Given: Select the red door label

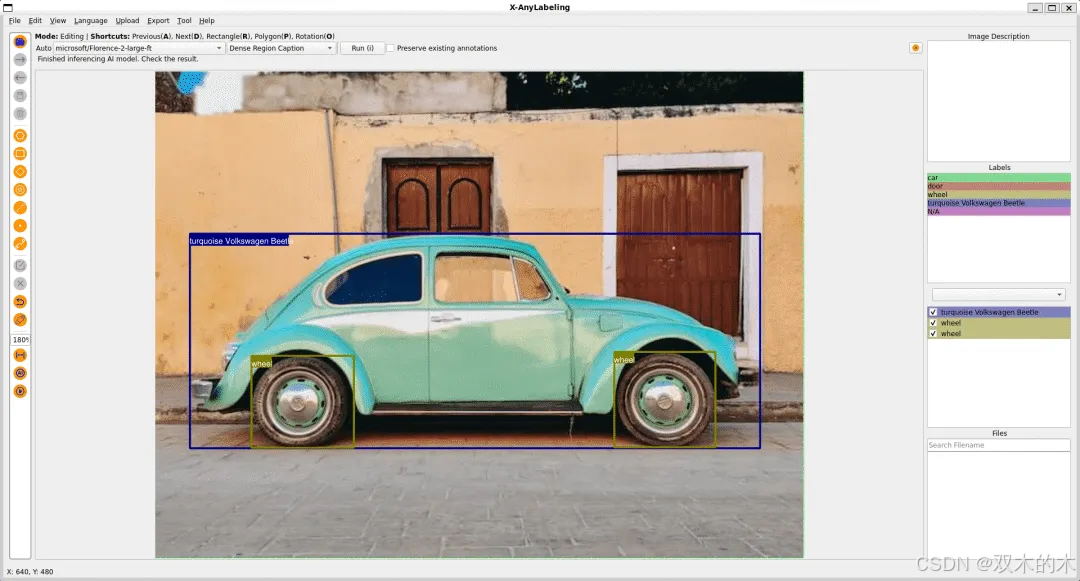Looking at the screenshot, I should [998, 186].
